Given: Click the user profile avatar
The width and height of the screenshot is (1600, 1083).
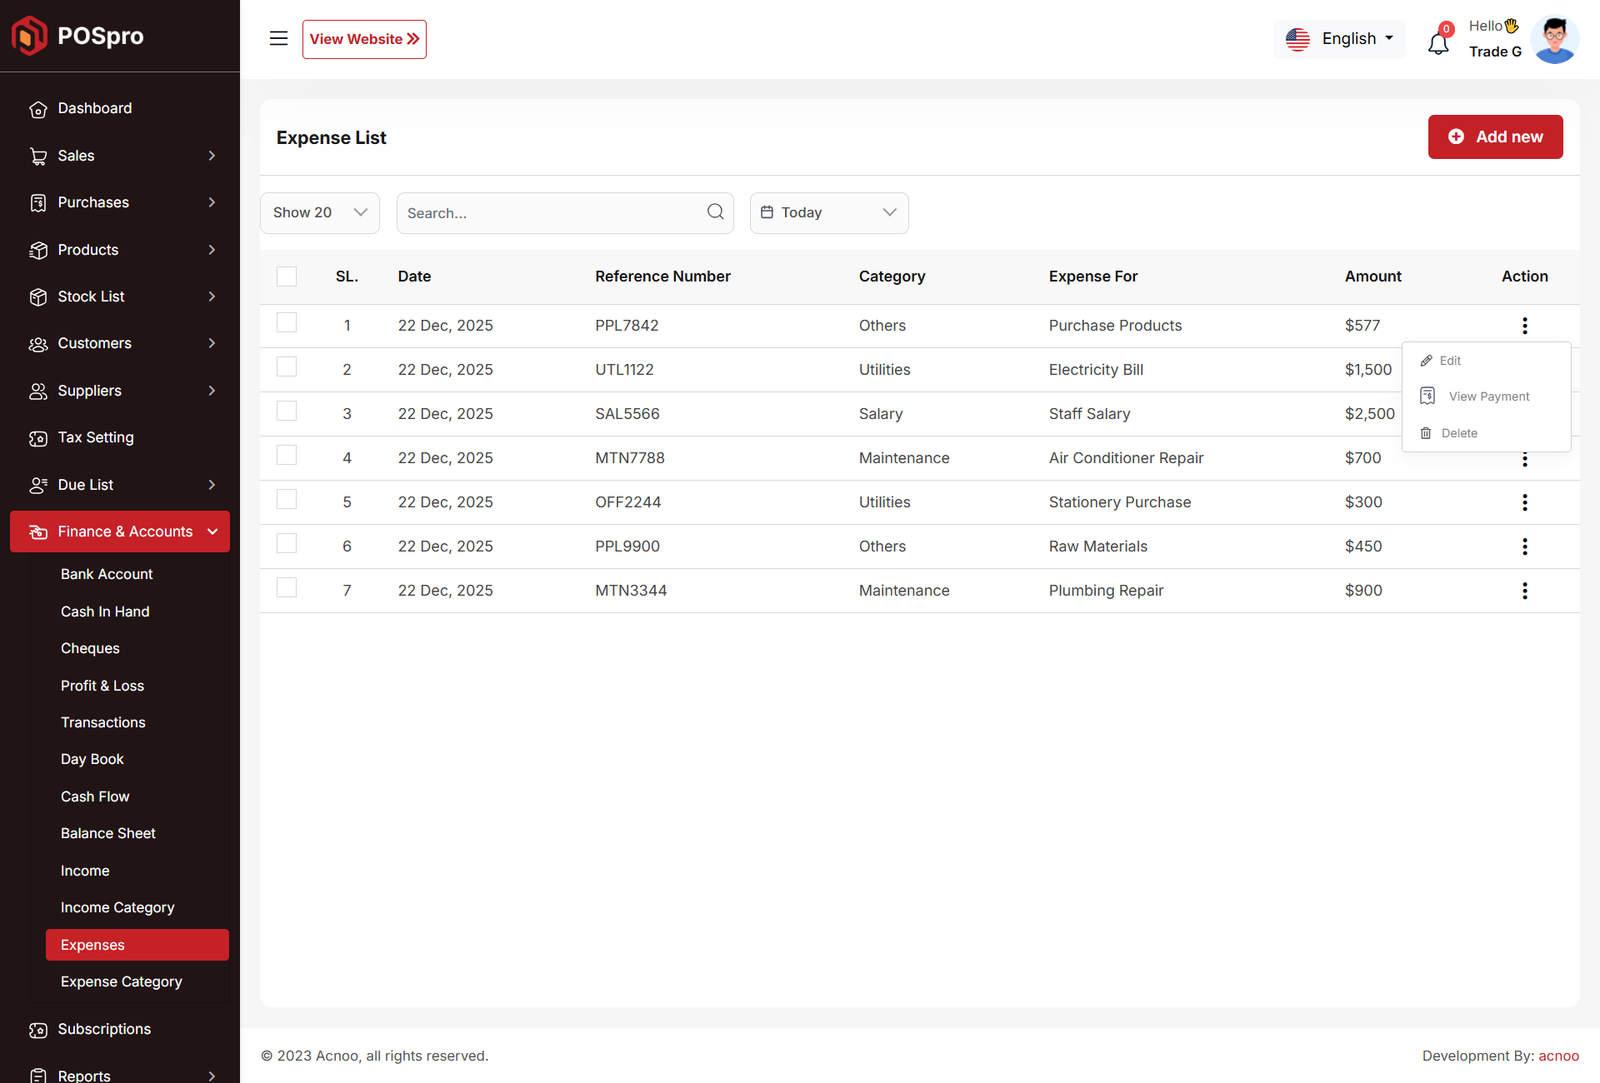Looking at the screenshot, I should point(1554,40).
